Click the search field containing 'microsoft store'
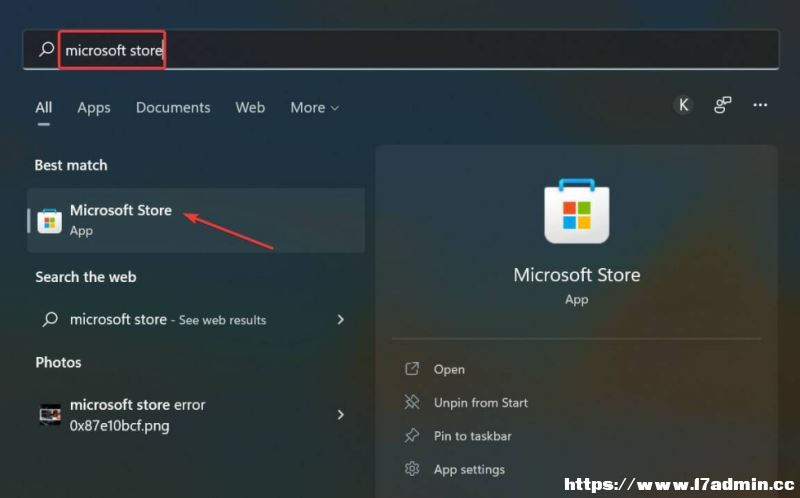This screenshot has width=800, height=498. pyautogui.click(x=401, y=49)
